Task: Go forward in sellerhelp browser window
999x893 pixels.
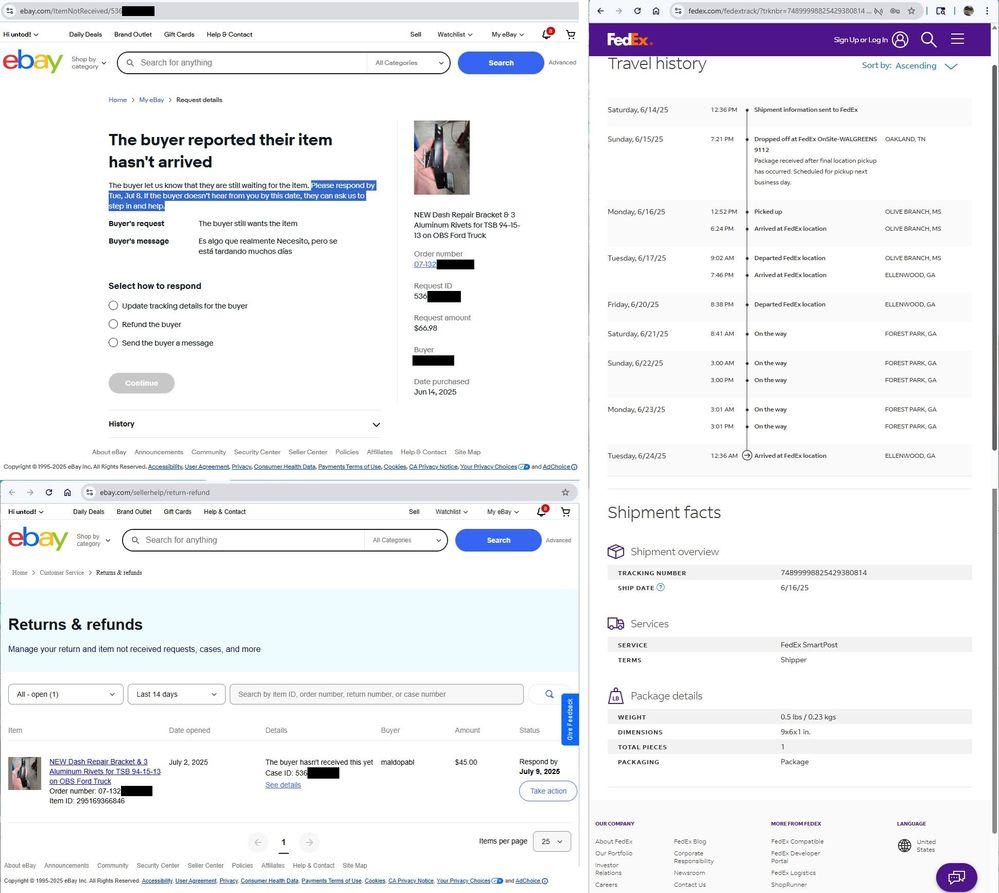Action: [x=30, y=492]
